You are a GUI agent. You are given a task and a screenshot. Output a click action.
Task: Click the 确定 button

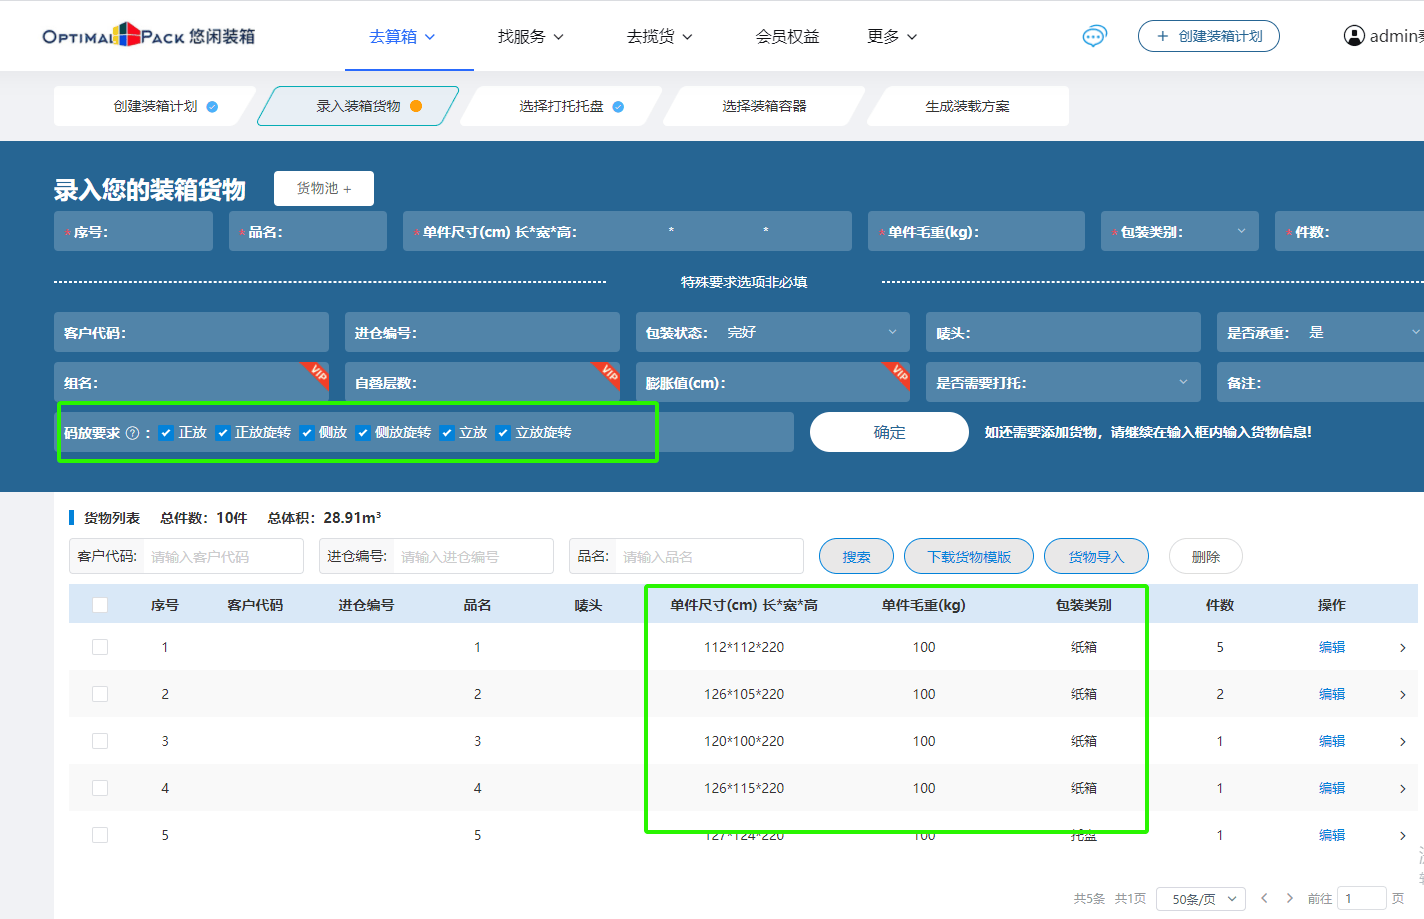click(x=889, y=432)
